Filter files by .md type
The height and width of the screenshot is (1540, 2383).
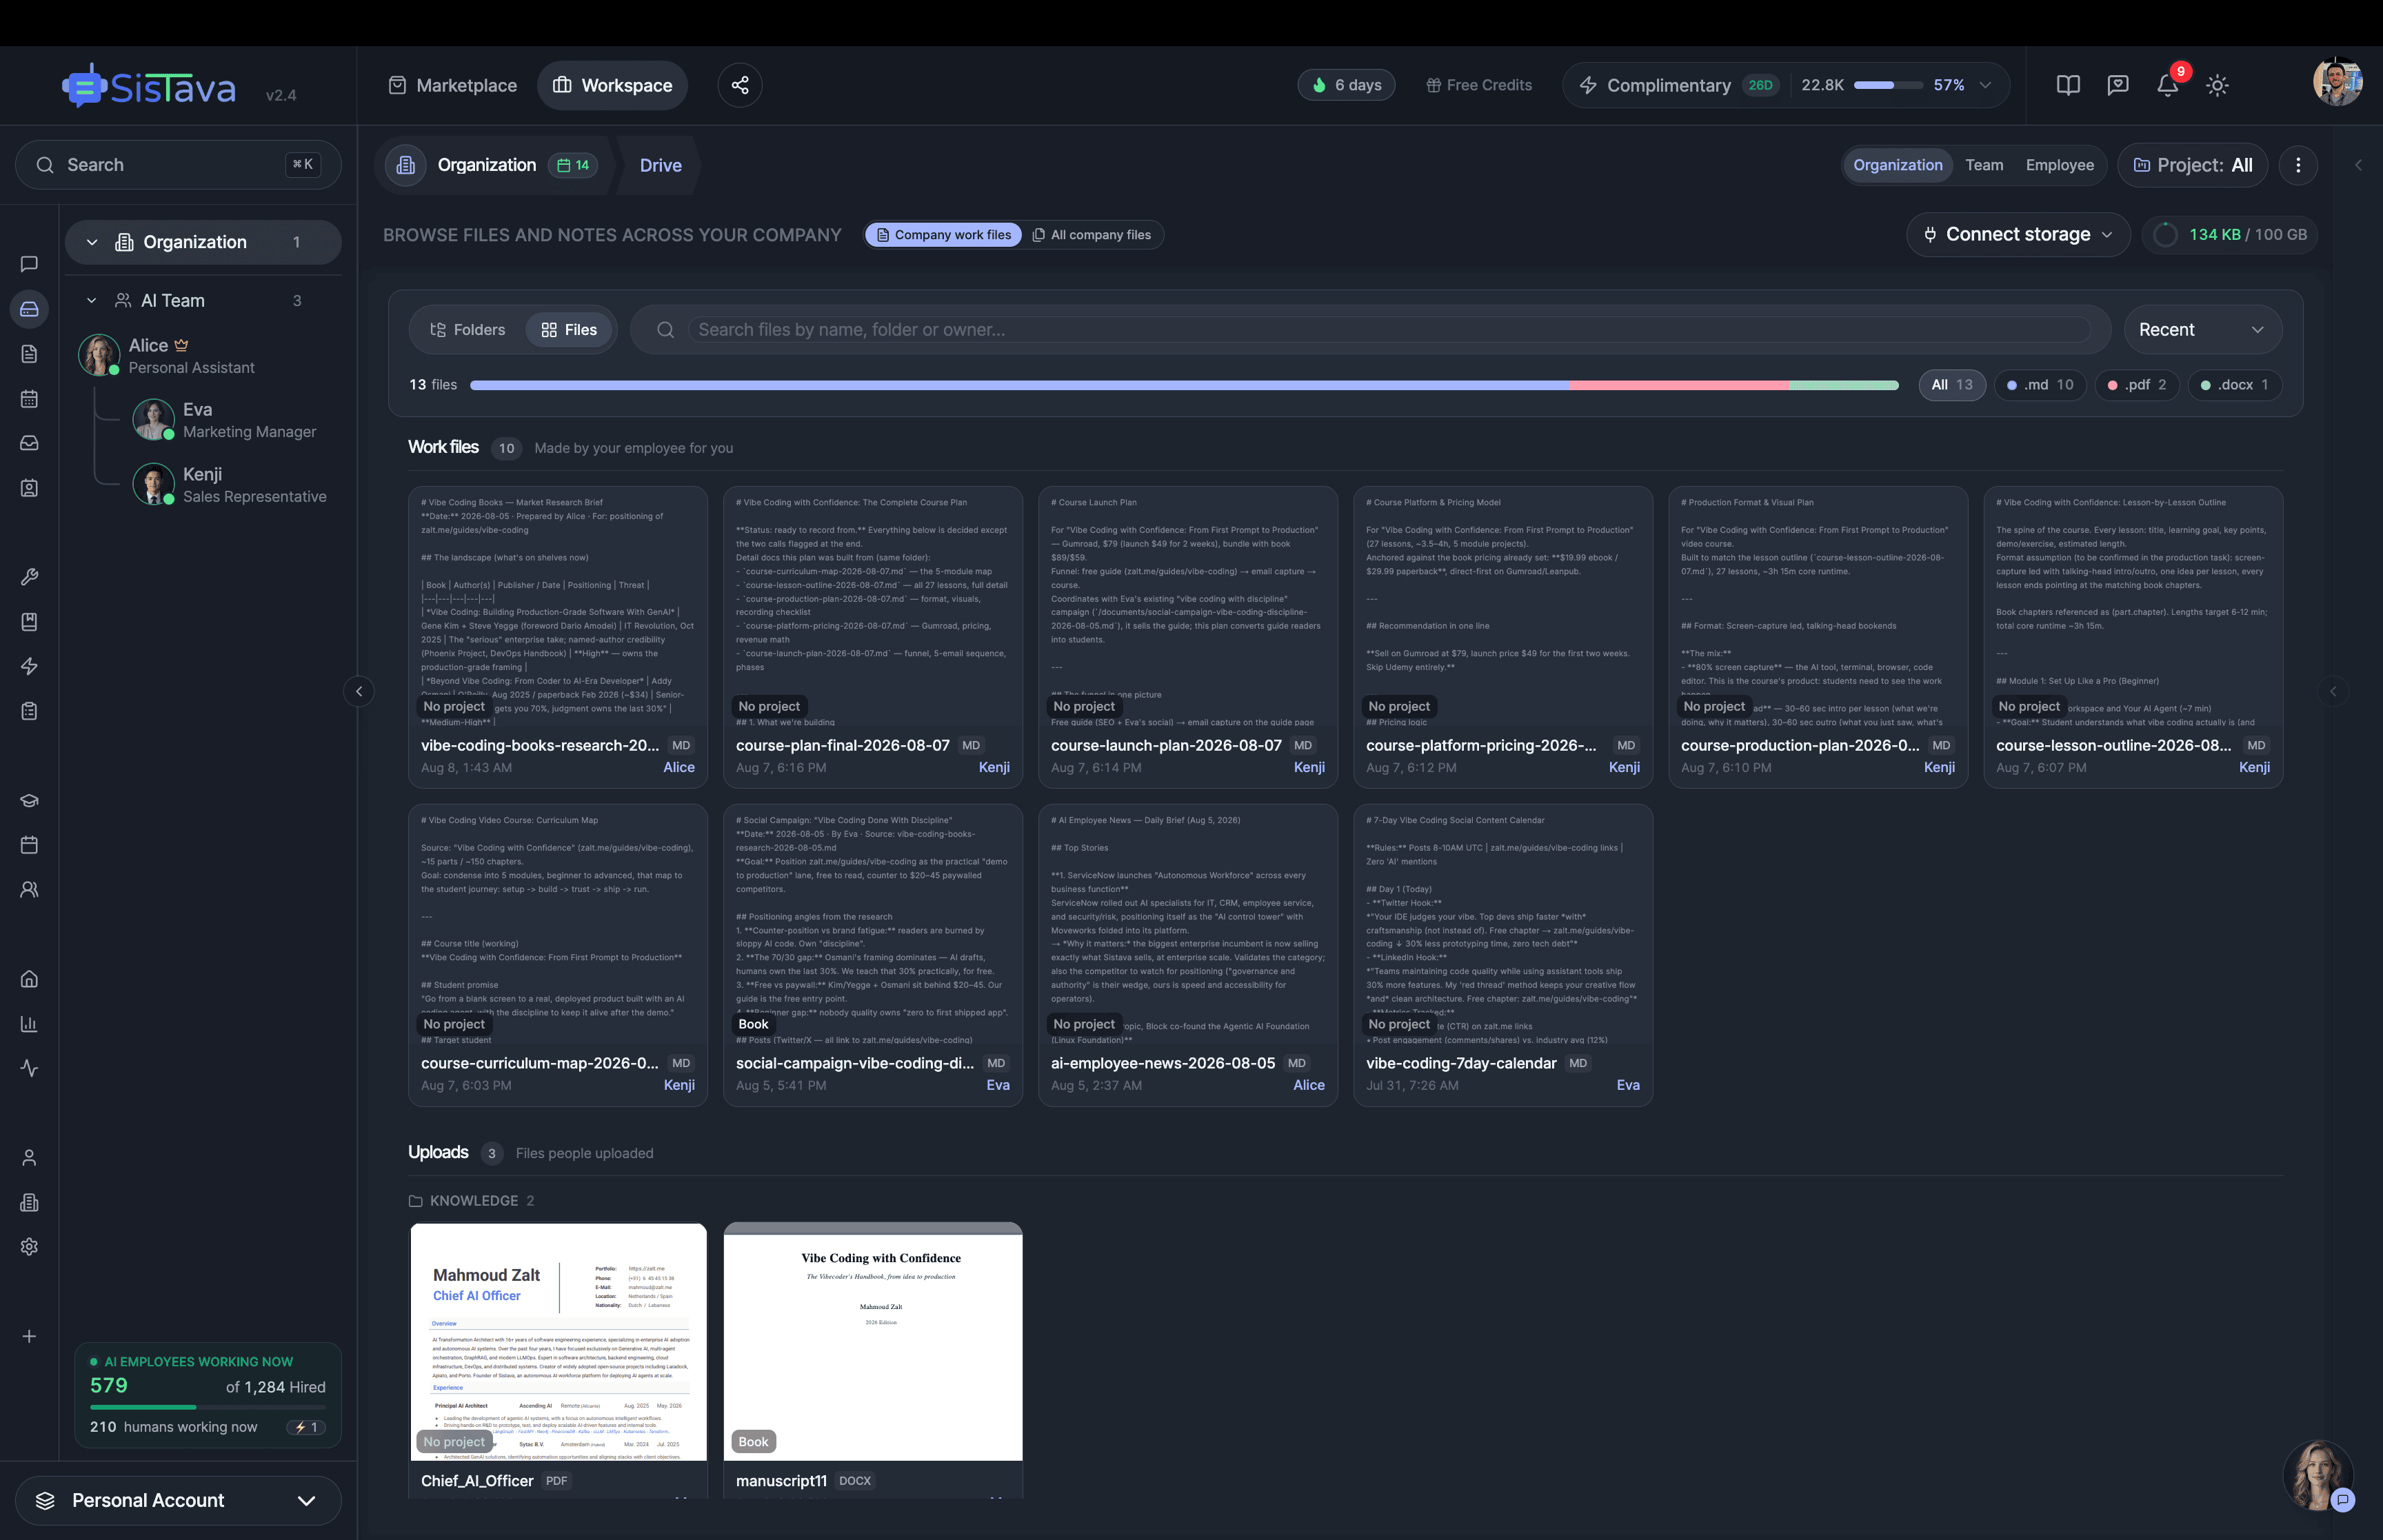pos(2039,385)
